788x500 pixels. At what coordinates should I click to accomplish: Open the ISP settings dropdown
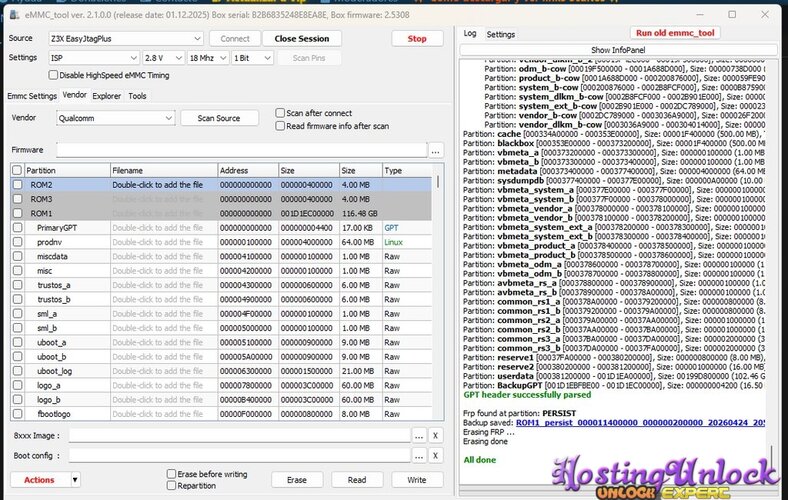point(94,58)
